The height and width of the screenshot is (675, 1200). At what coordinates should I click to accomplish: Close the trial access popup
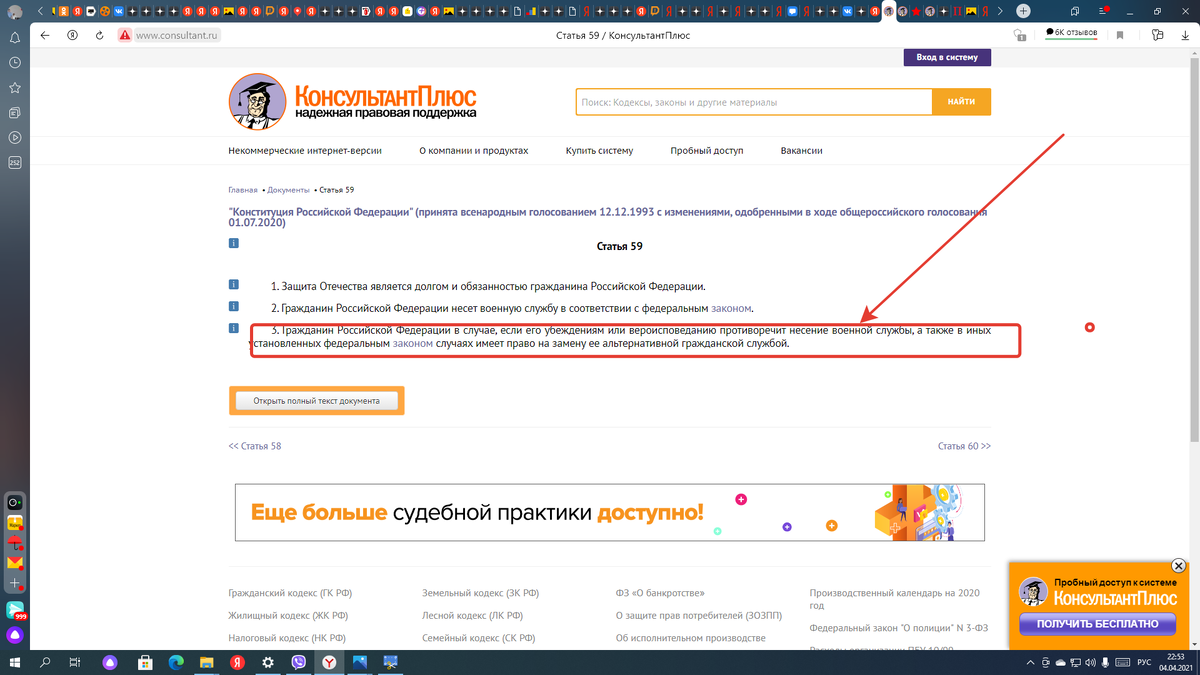pyautogui.click(x=1178, y=566)
